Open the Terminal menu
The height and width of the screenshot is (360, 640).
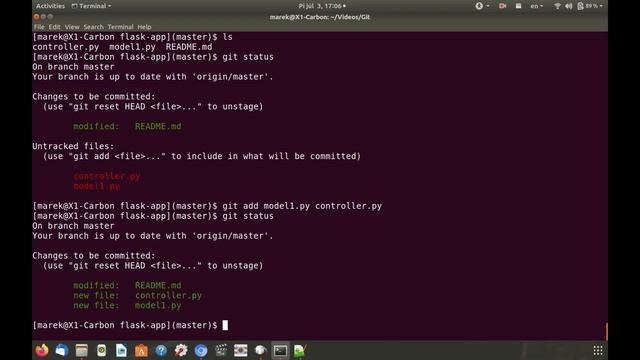click(120, 27)
